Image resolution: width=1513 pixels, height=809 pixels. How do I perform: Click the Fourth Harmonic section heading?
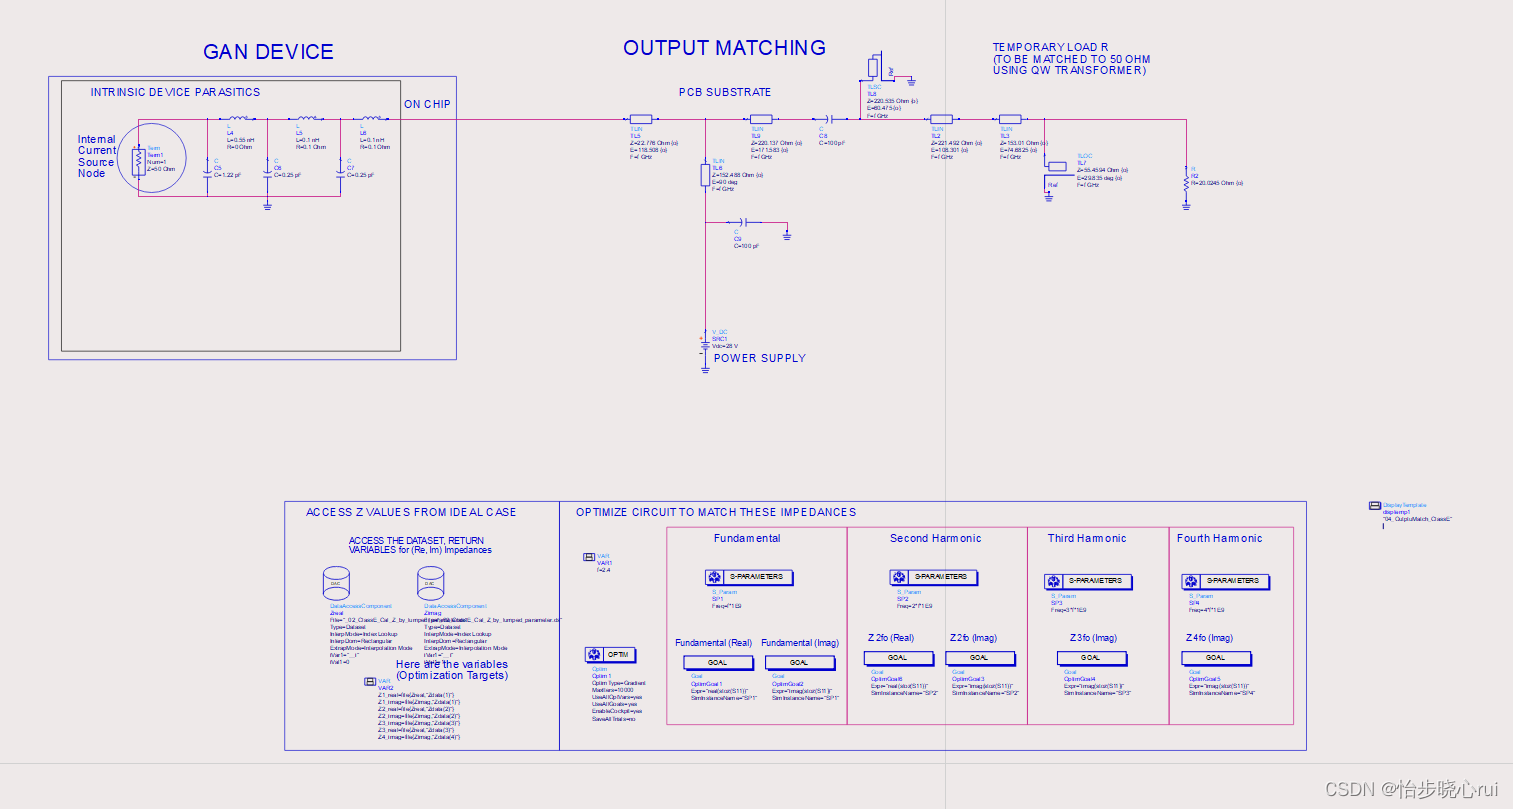tap(1220, 538)
